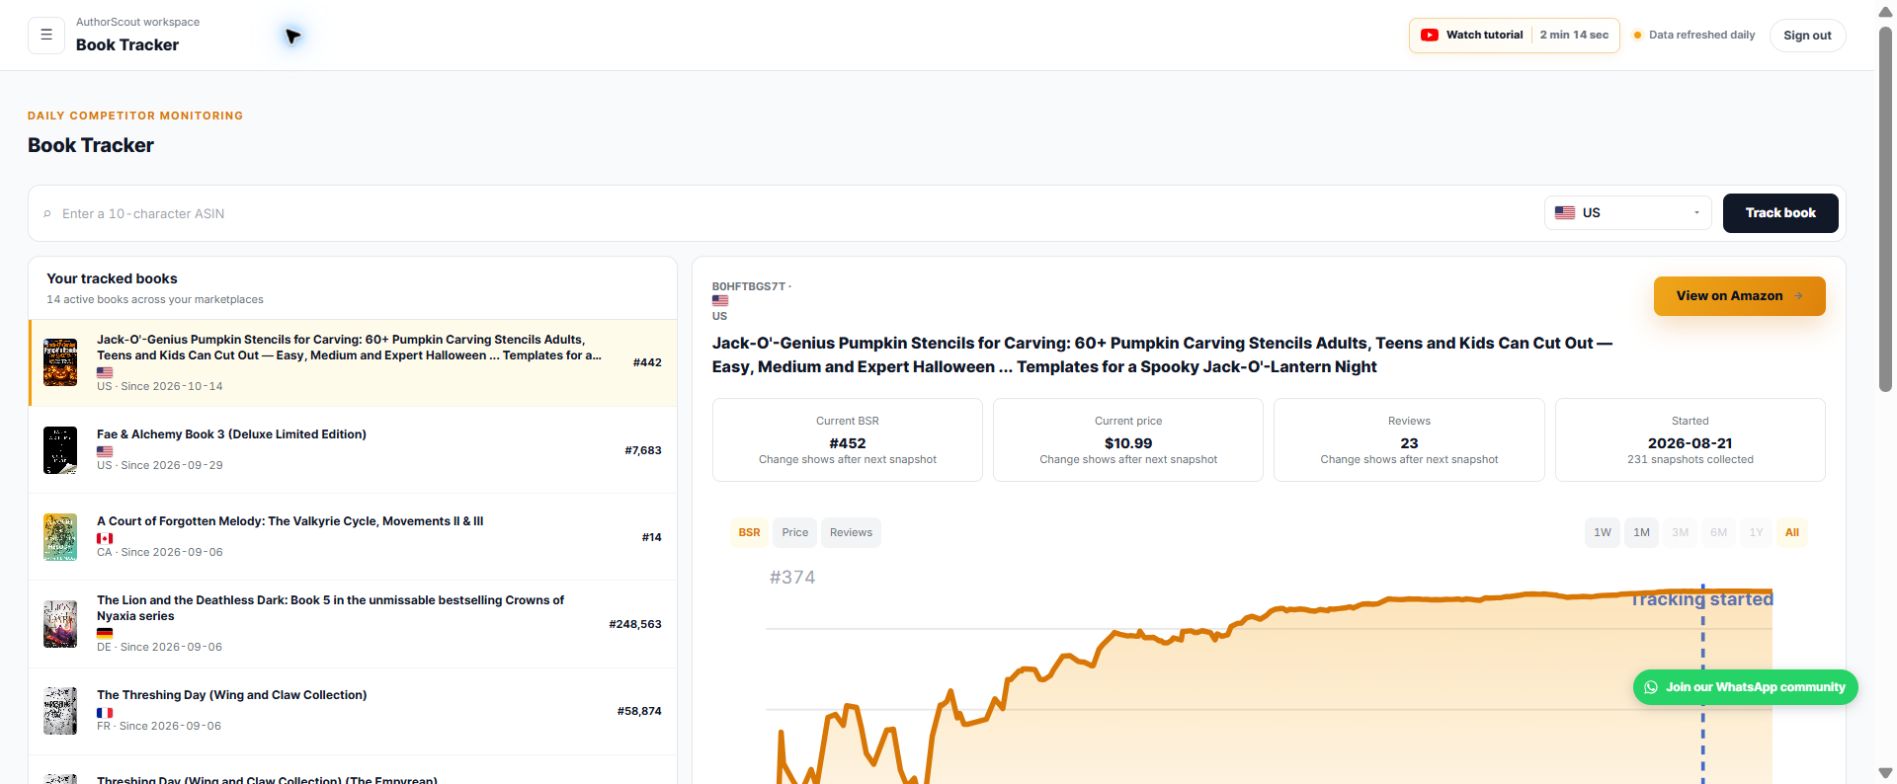1897x784 pixels.
Task: Click The Threshing Day book cover
Action: pos(60,711)
